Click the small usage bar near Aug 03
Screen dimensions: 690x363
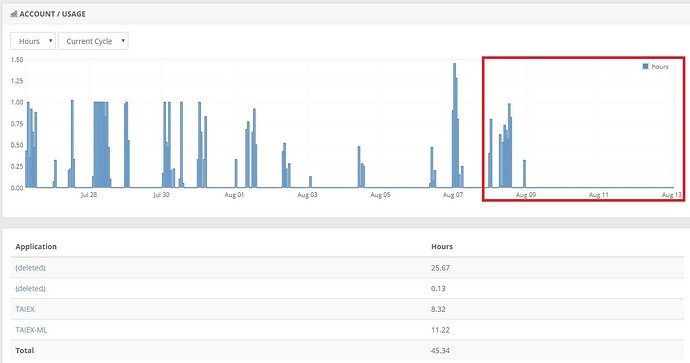(310, 182)
